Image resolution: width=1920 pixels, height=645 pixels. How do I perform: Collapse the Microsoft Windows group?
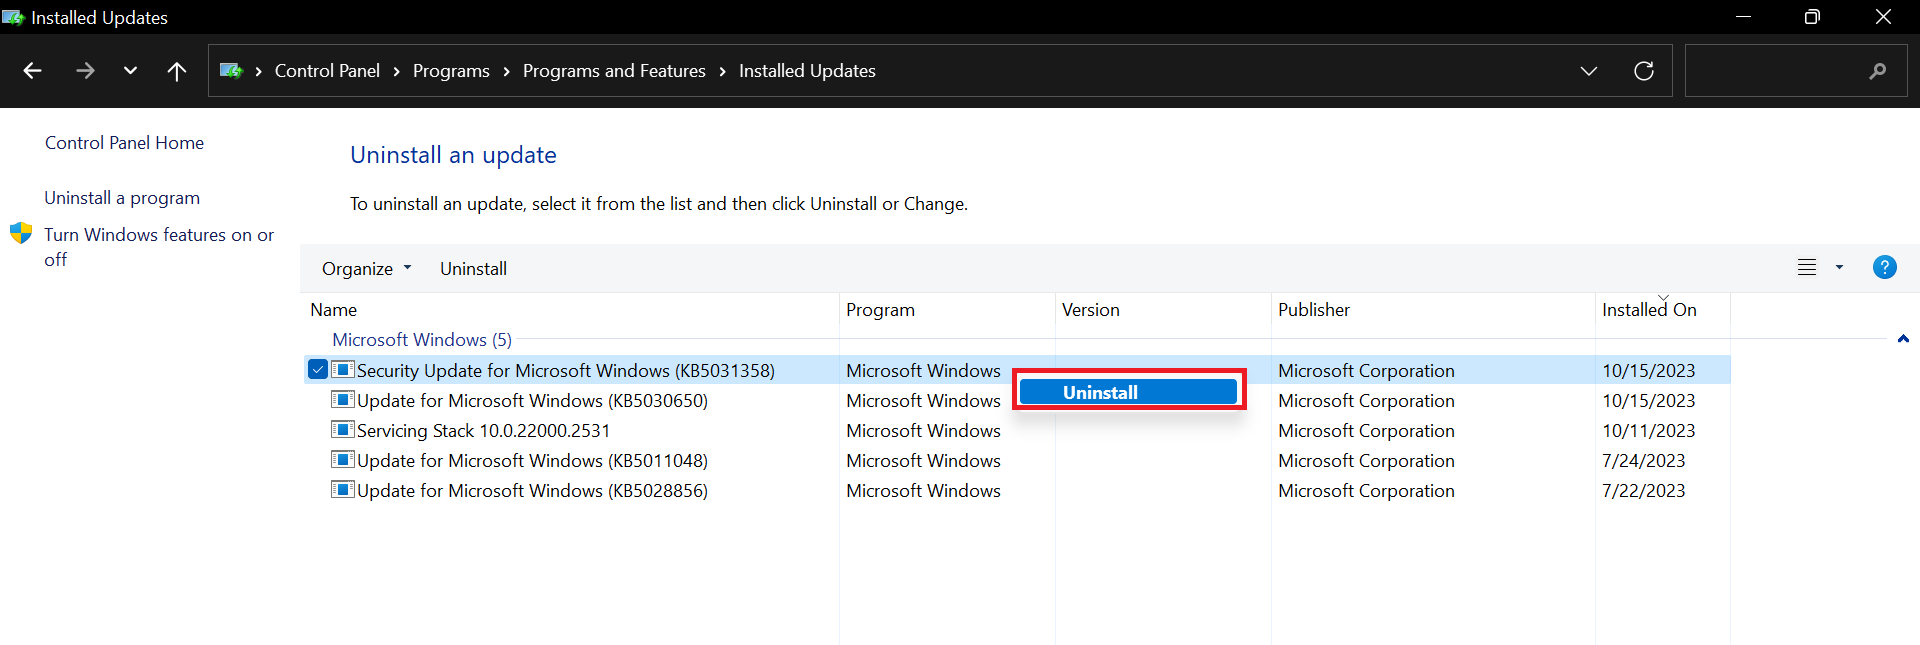point(1903,339)
